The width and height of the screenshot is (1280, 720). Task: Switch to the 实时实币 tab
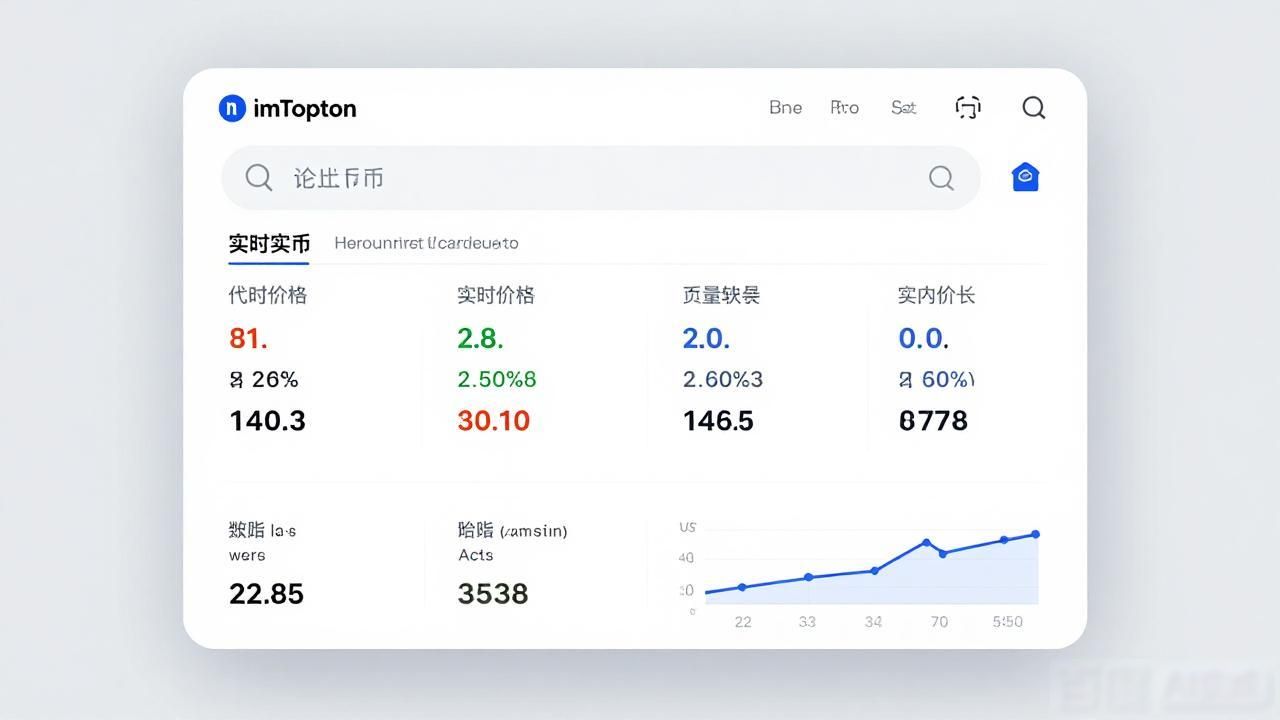pyautogui.click(x=269, y=243)
